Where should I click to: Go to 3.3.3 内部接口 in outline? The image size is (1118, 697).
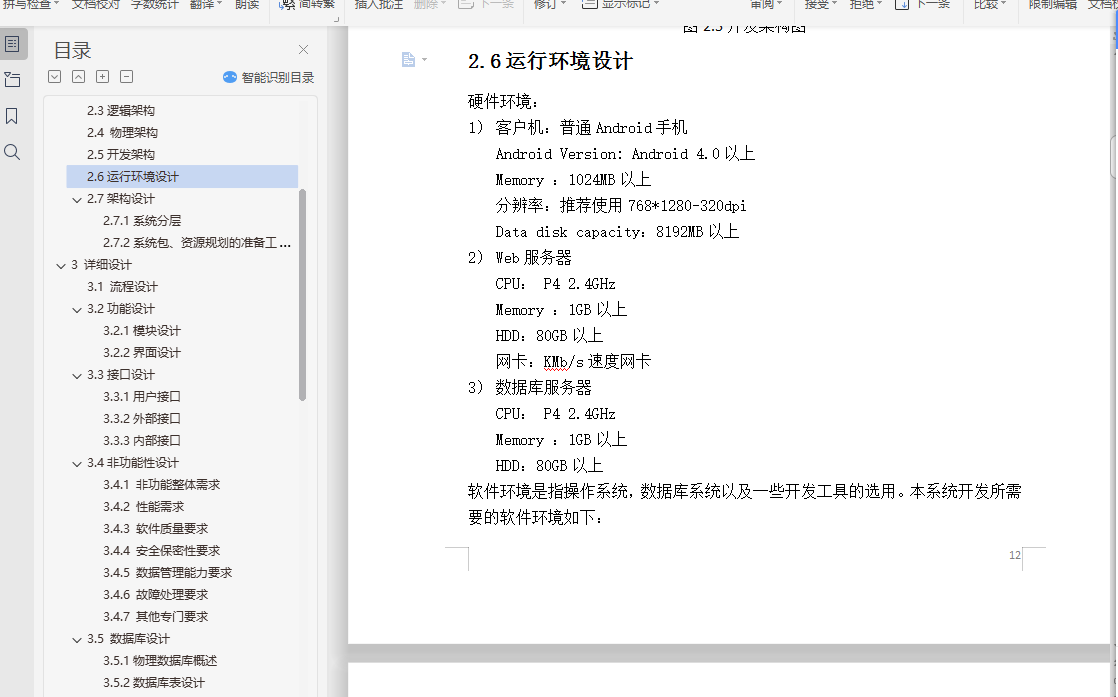coord(142,440)
